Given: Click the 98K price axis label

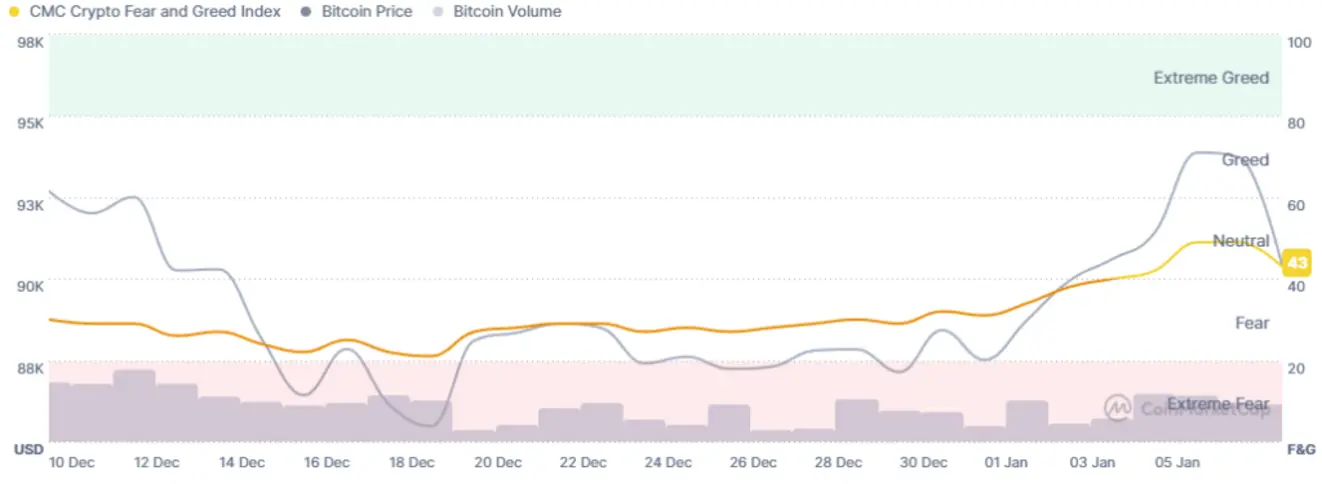Looking at the screenshot, I should (31, 43).
